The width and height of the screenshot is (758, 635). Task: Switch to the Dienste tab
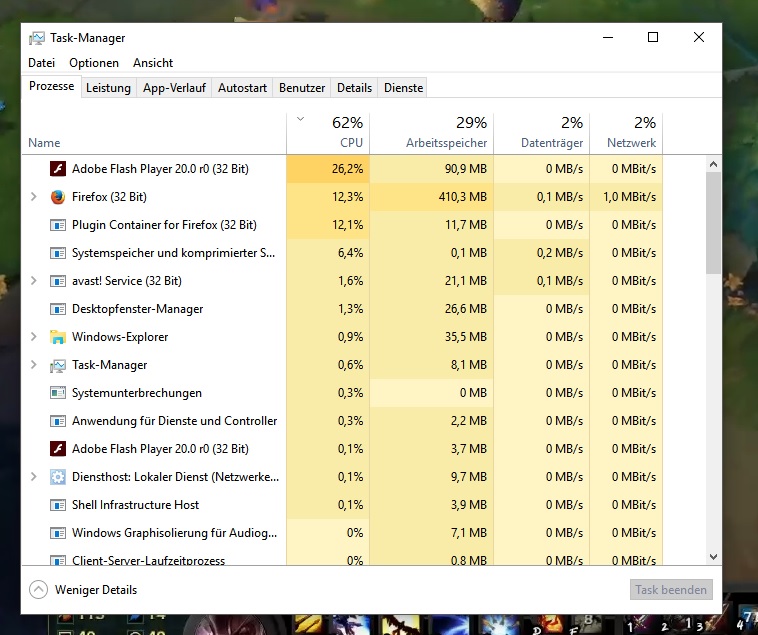(403, 88)
